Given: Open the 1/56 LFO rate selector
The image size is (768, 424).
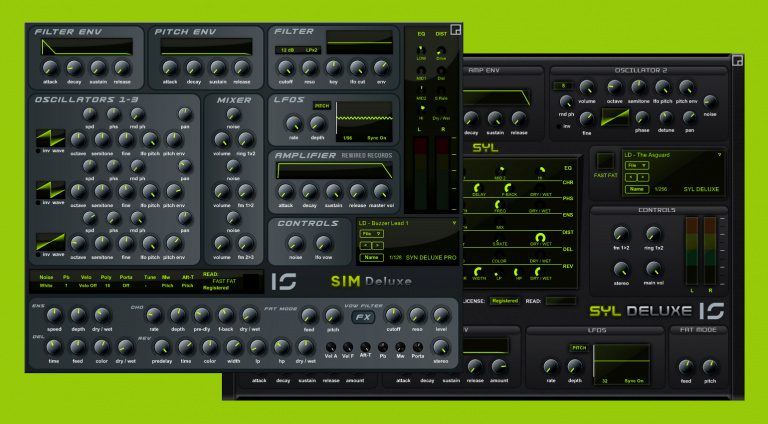Looking at the screenshot, I should (348, 138).
